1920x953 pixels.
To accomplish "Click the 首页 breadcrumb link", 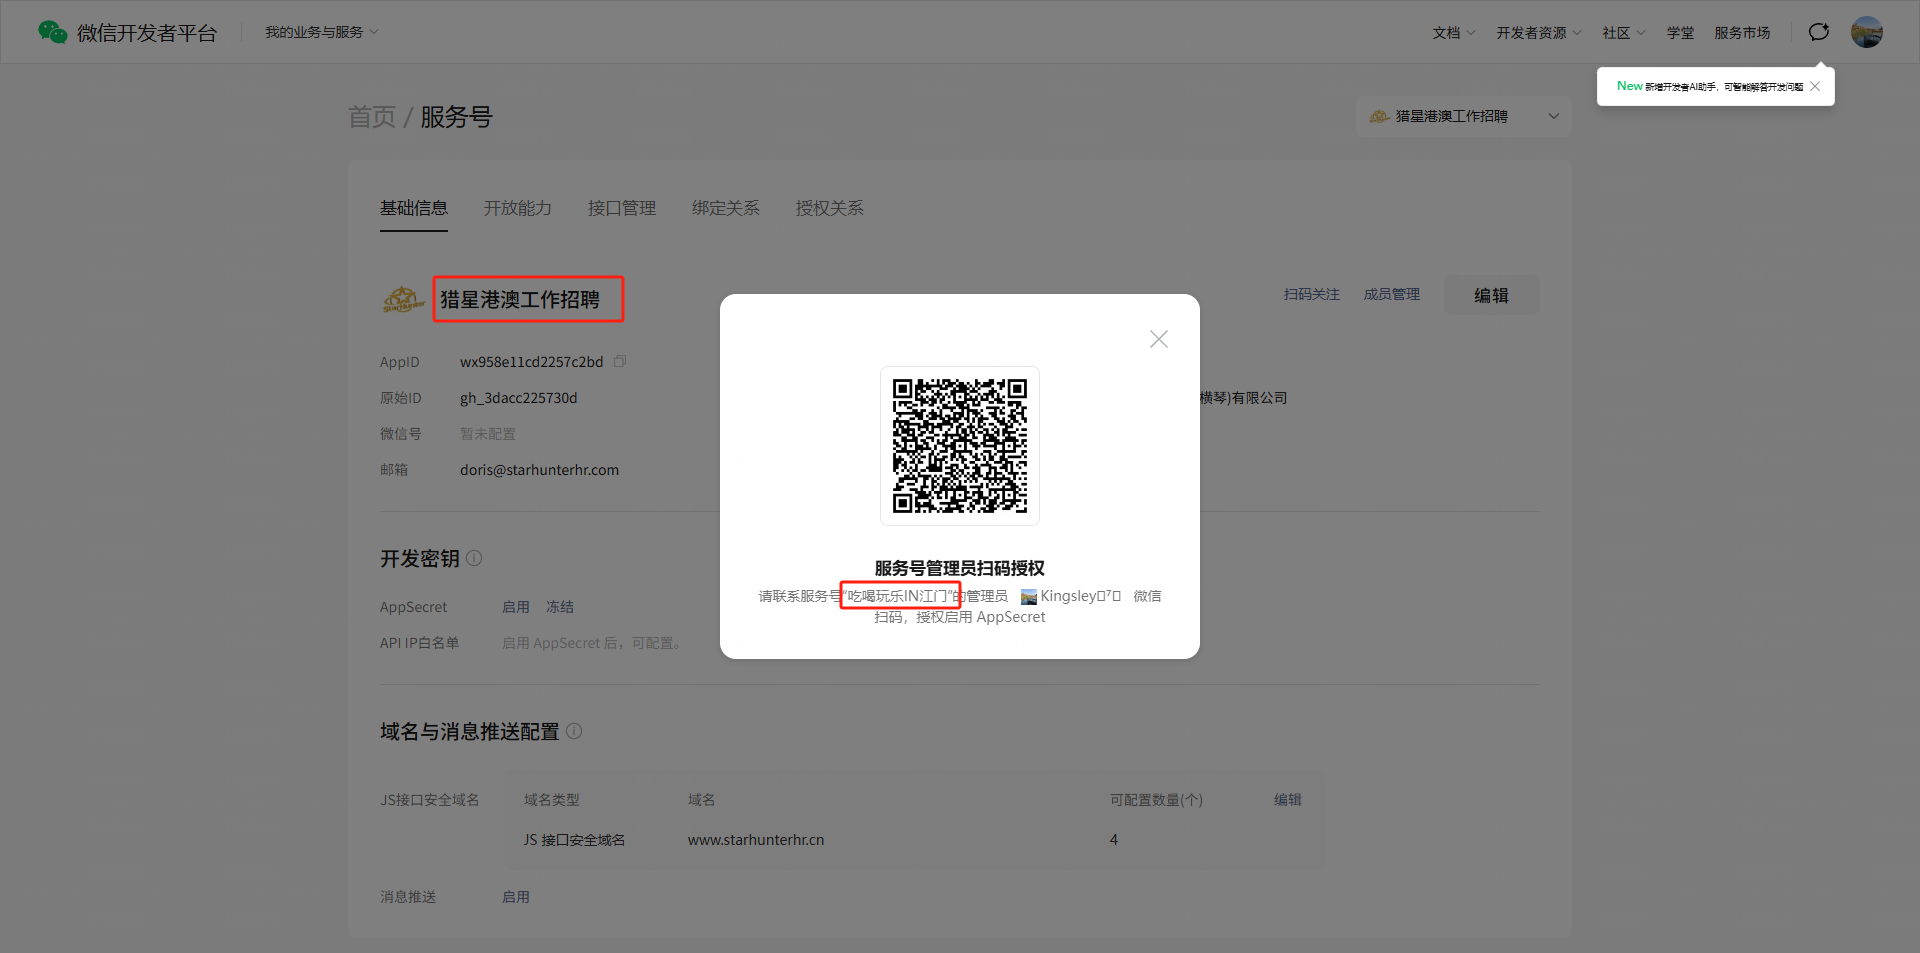I will 372,117.
